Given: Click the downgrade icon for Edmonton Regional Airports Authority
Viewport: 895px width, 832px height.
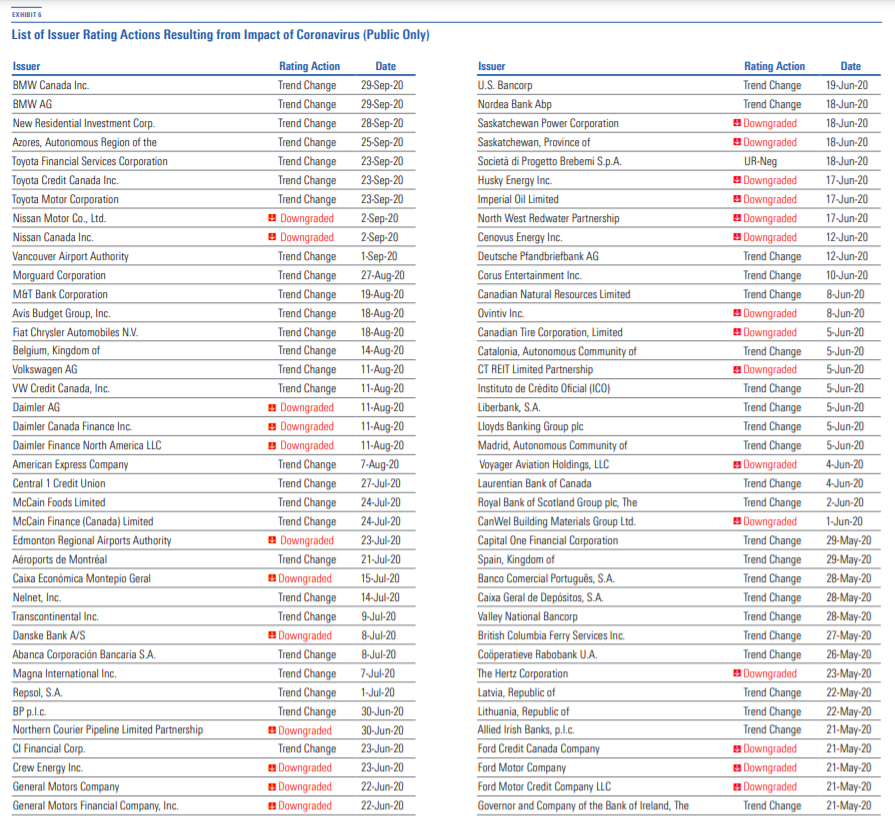Looking at the screenshot, I should click(x=272, y=540).
